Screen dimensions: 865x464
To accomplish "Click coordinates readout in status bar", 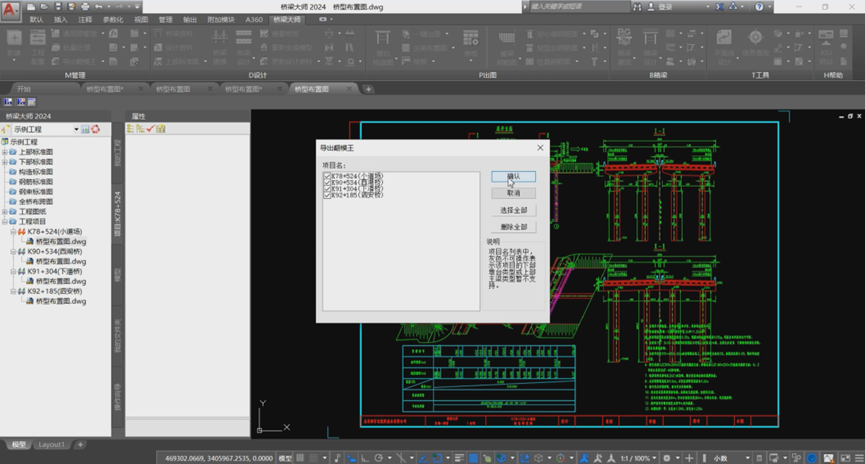I will [x=218, y=458].
